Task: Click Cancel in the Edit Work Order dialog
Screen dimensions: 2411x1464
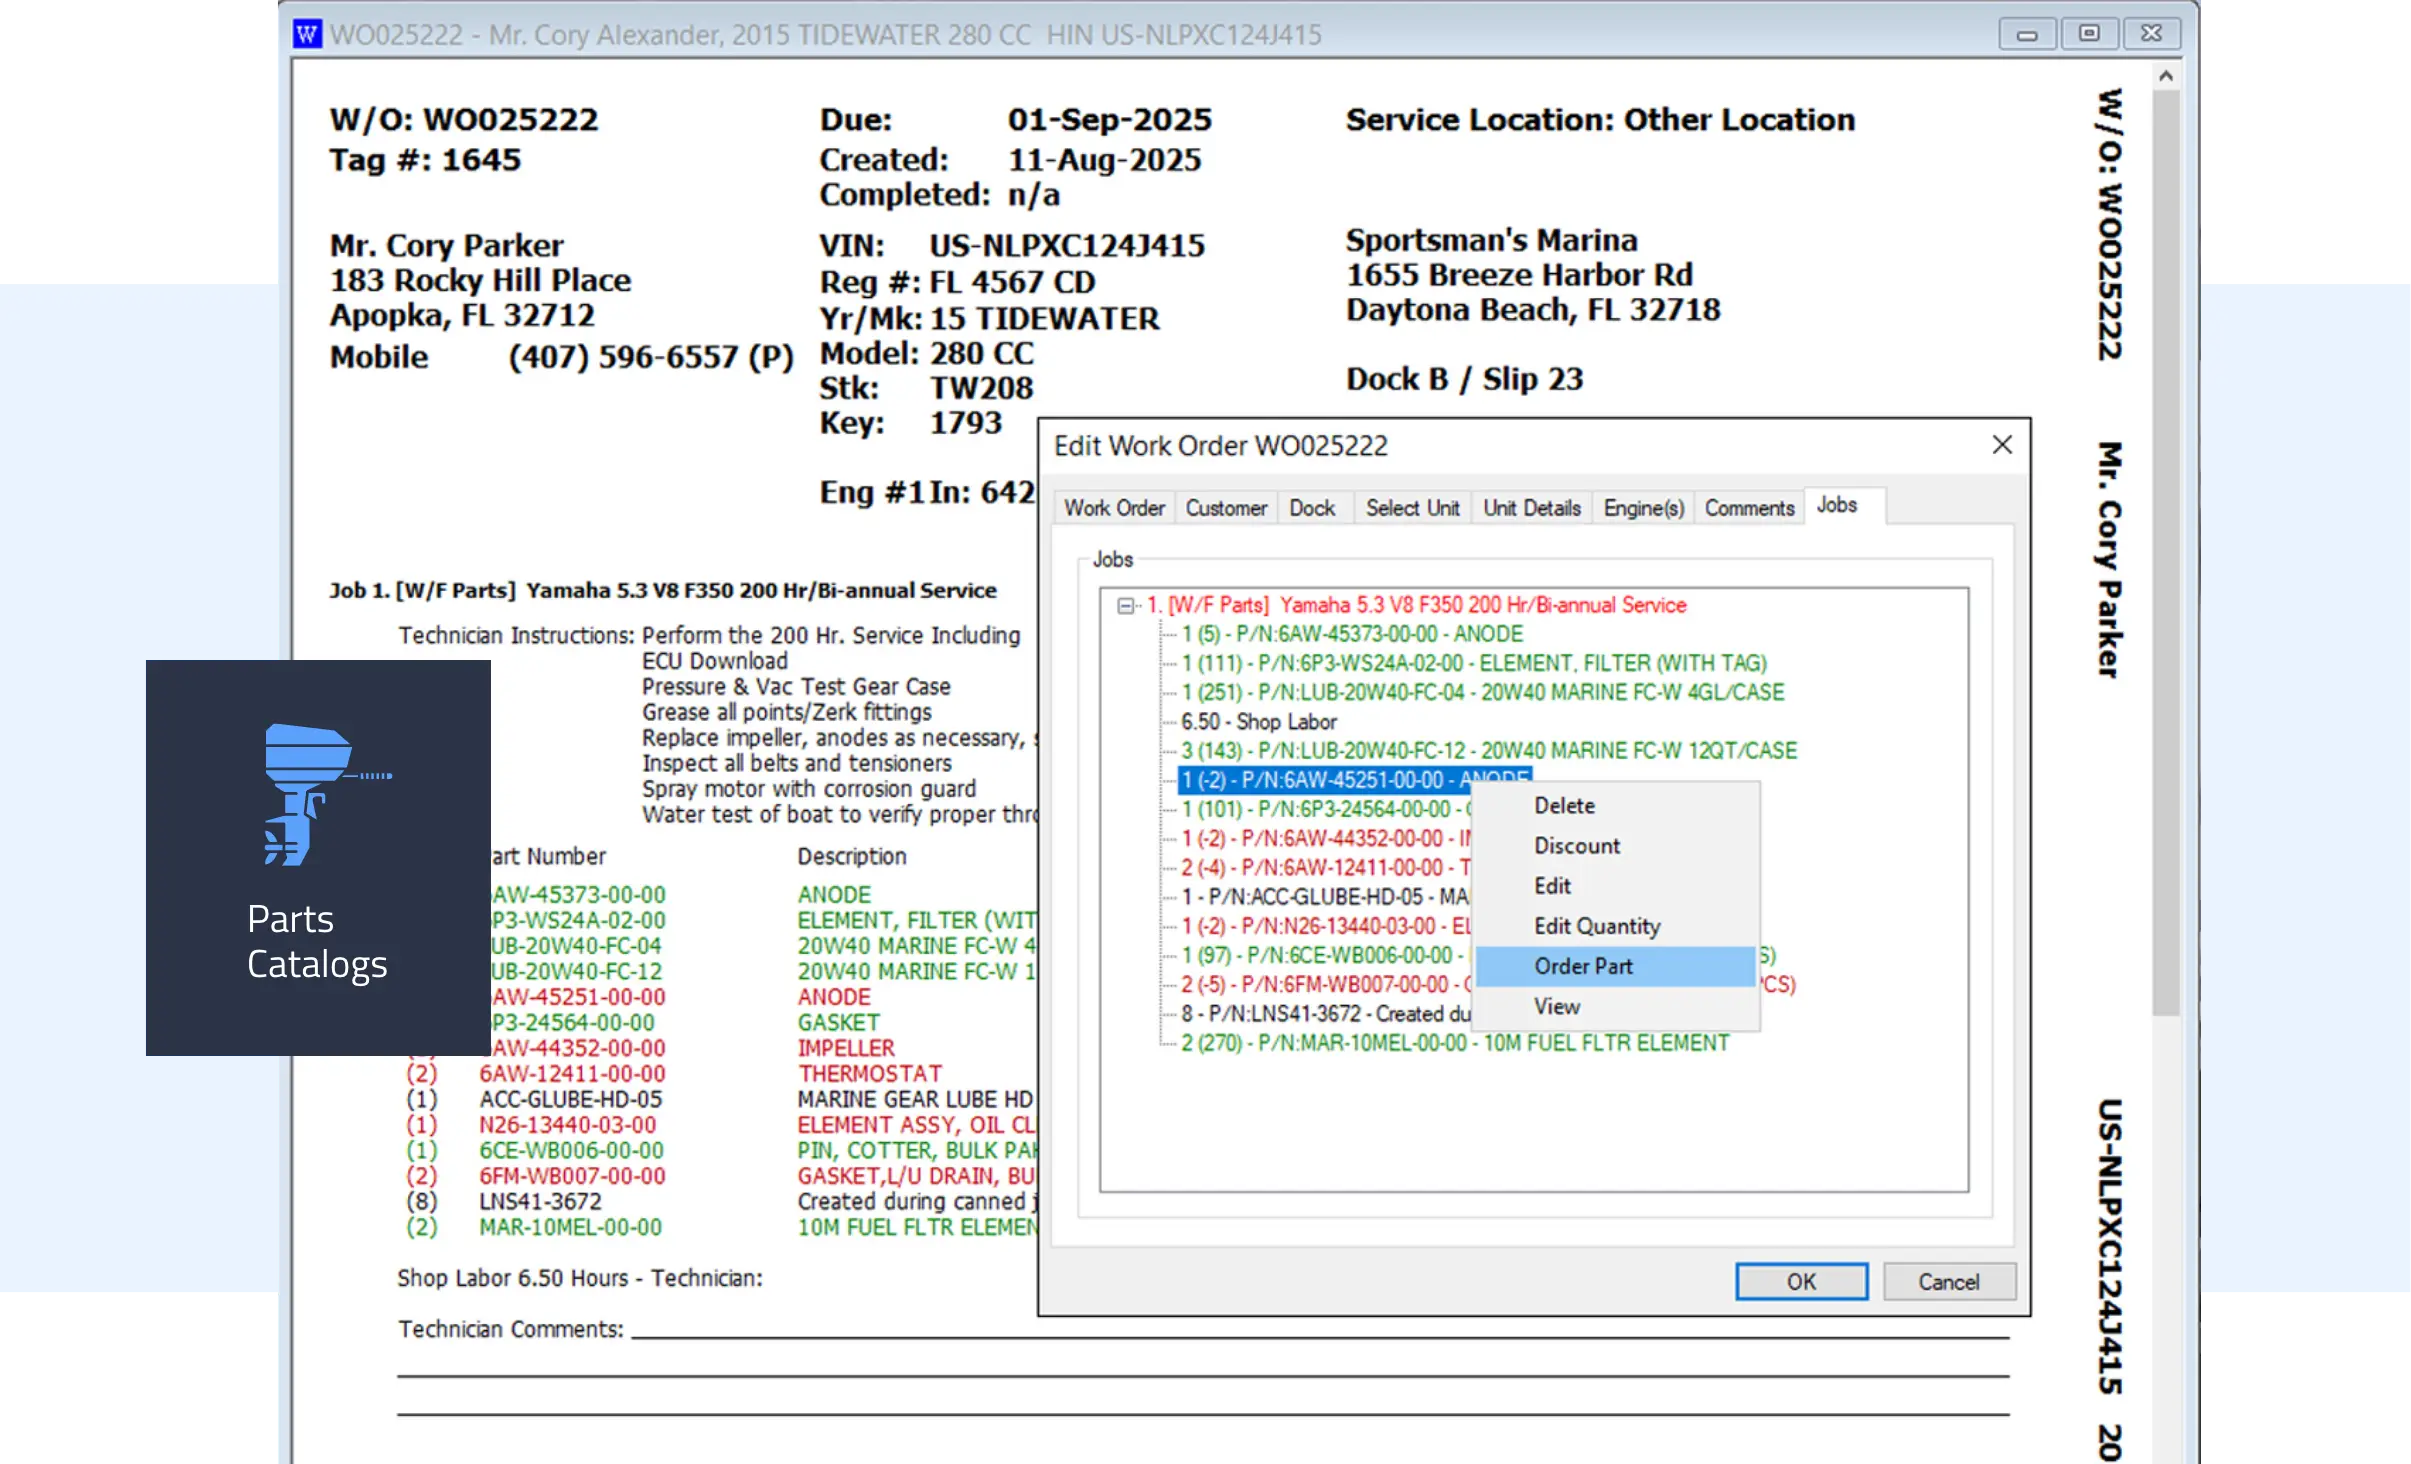Action: point(1948,1281)
